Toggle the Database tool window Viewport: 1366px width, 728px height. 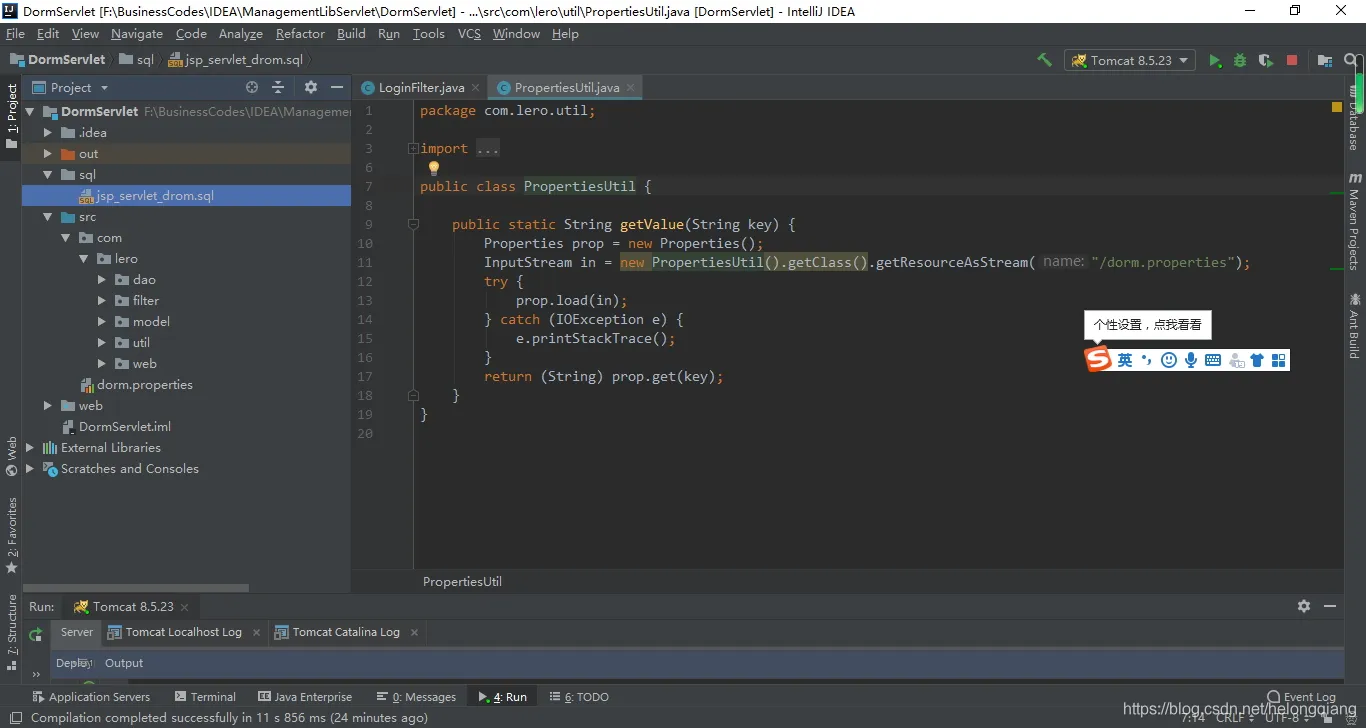click(x=1354, y=119)
